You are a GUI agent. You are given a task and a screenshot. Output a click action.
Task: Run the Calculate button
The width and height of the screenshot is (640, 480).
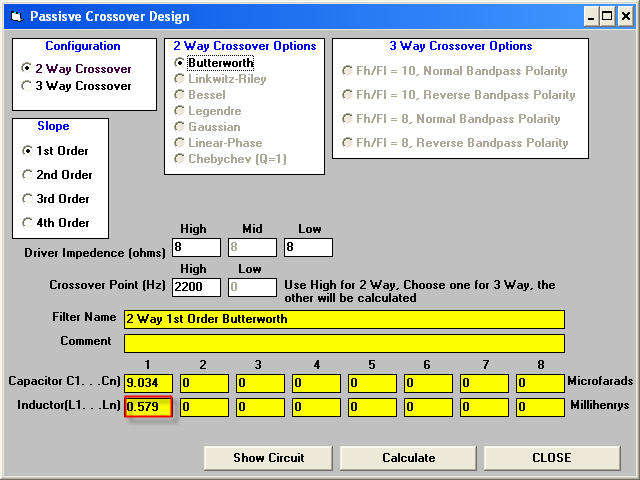(x=408, y=458)
